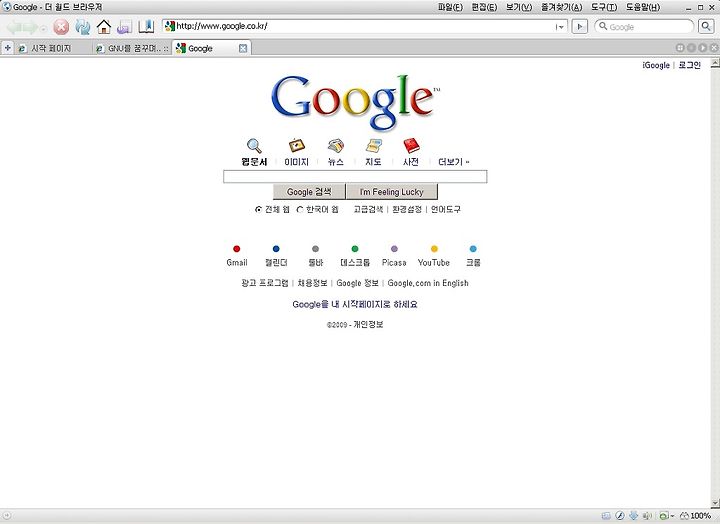The width and height of the screenshot is (720, 524).
Task: Click the 로그인 link
Action: click(690, 65)
